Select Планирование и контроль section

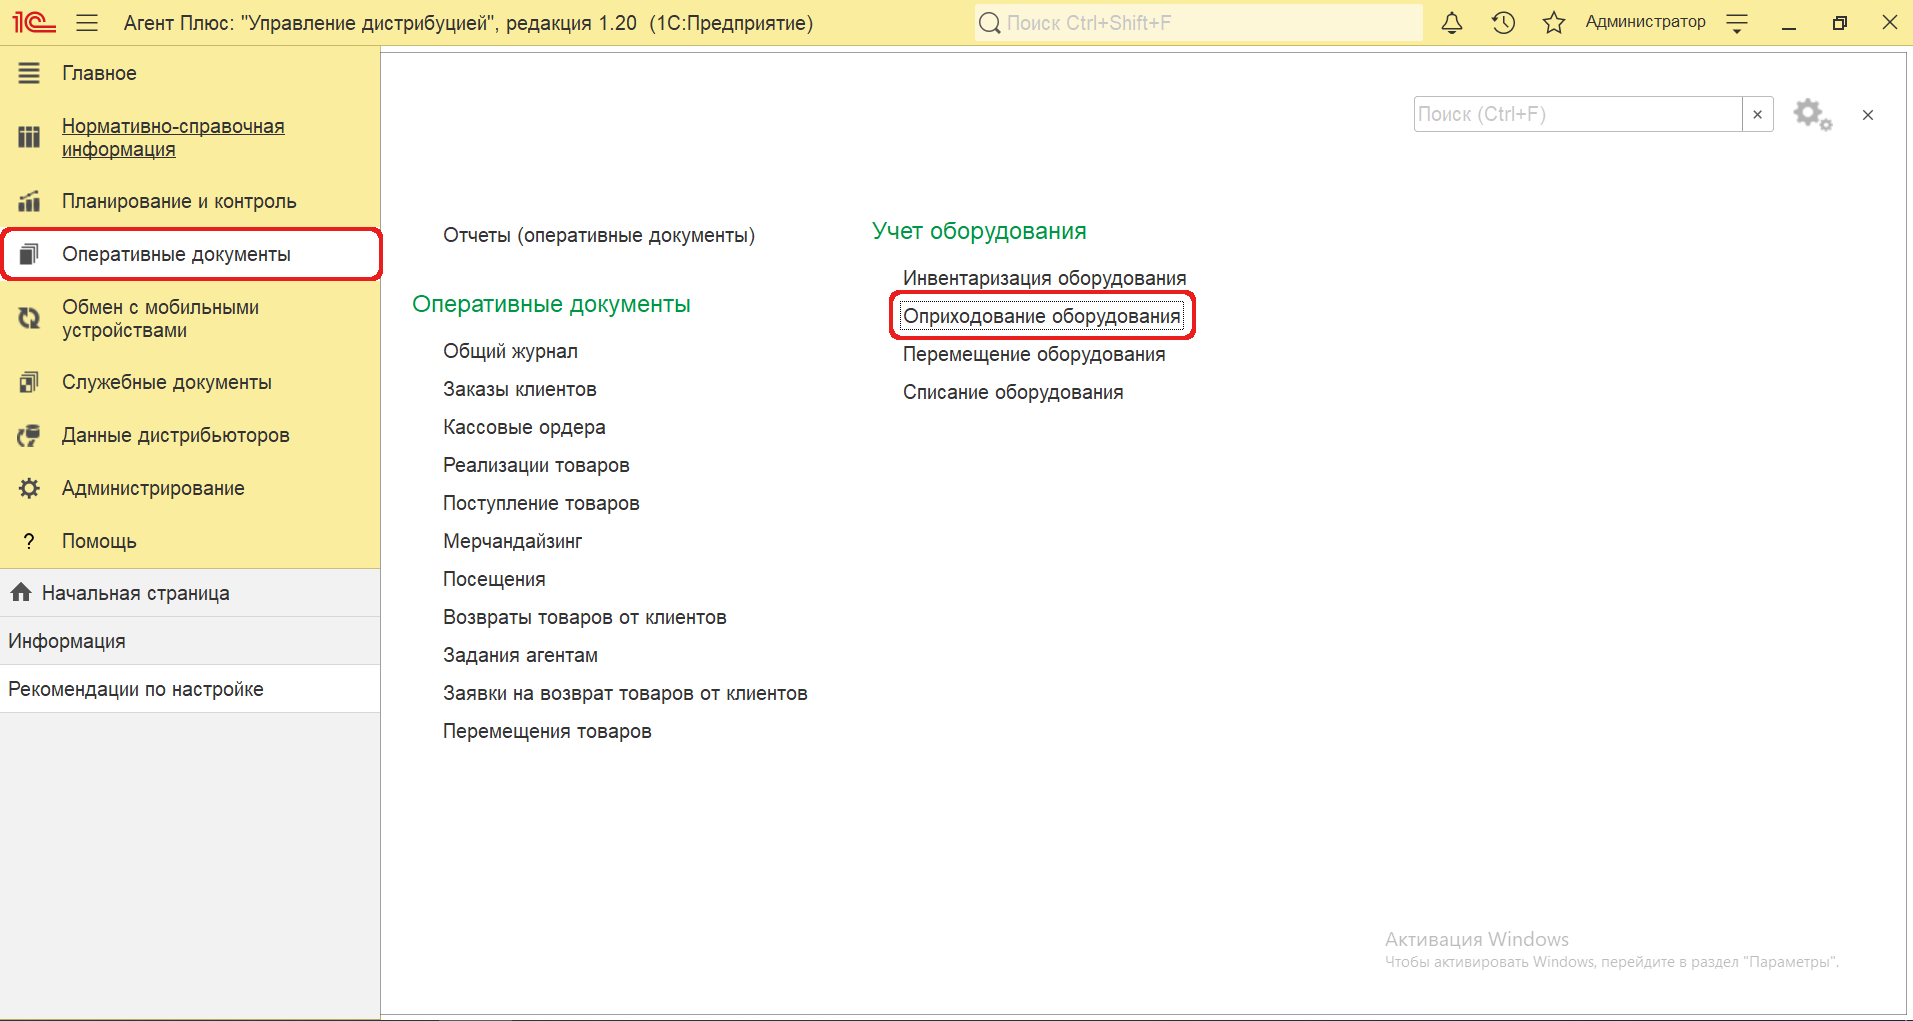pos(178,201)
